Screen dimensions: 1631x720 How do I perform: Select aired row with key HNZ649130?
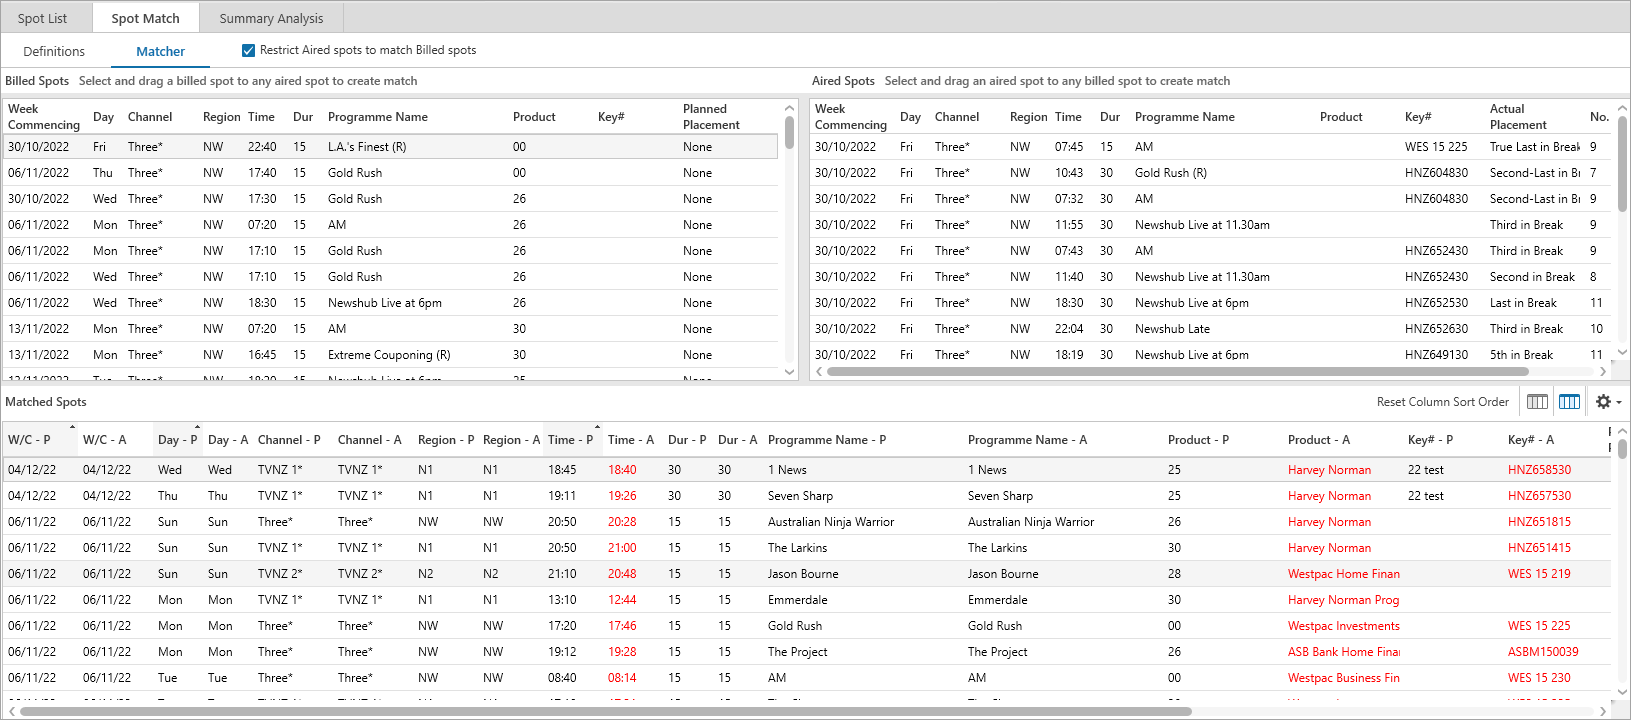[x=1211, y=355]
